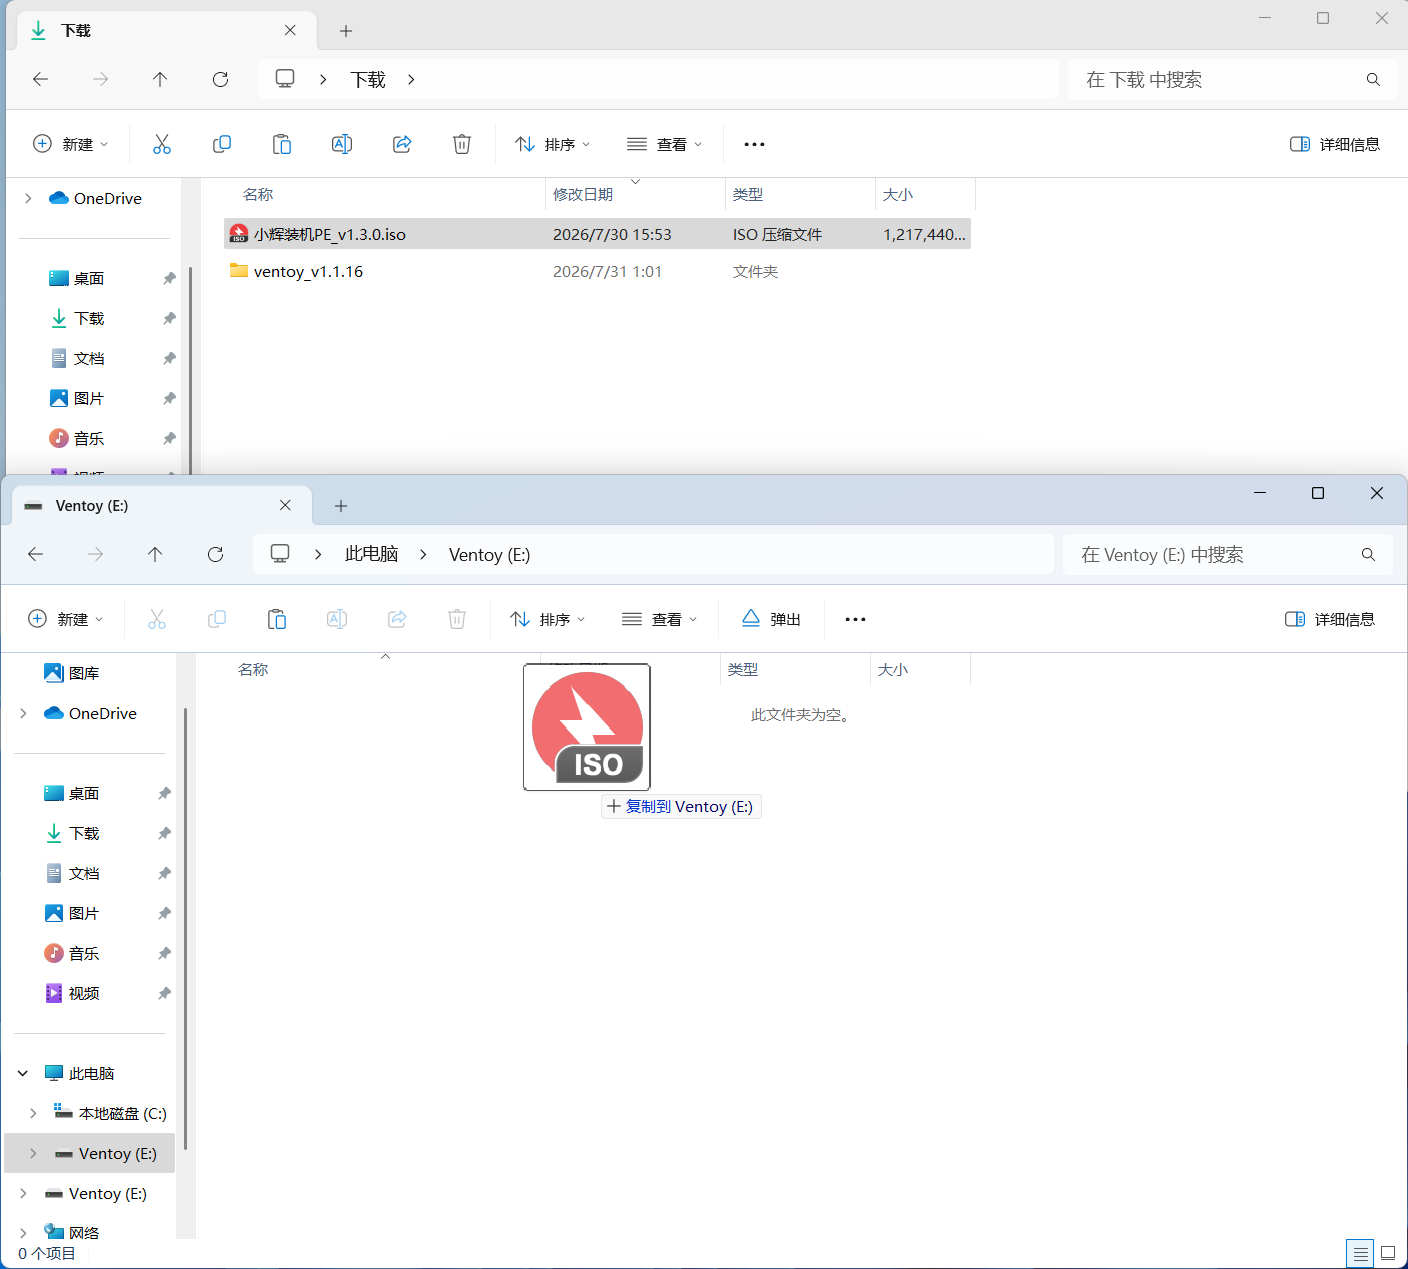Close the Ventoy (E:) tab
The height and width of the screenshot is (1269, 1408).
[x=285, y=505]
